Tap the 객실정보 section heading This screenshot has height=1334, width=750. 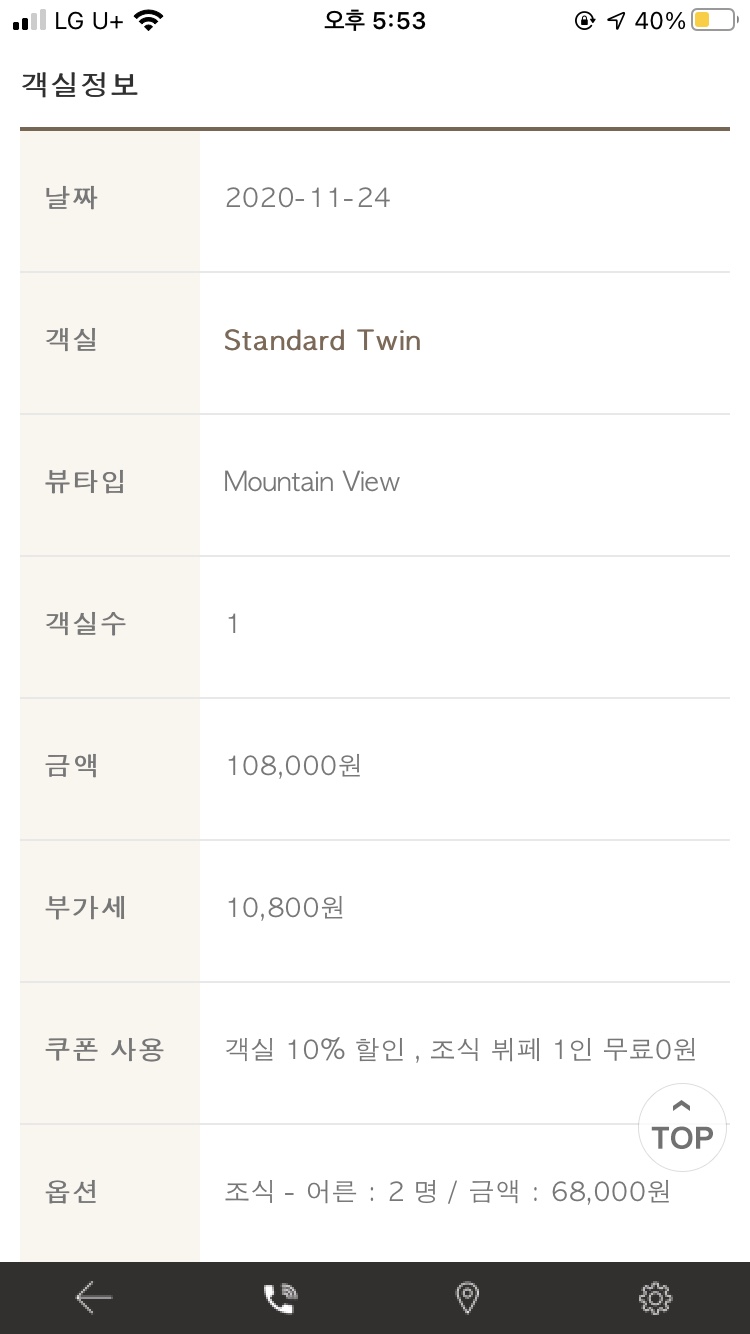[x=79, y=85]
